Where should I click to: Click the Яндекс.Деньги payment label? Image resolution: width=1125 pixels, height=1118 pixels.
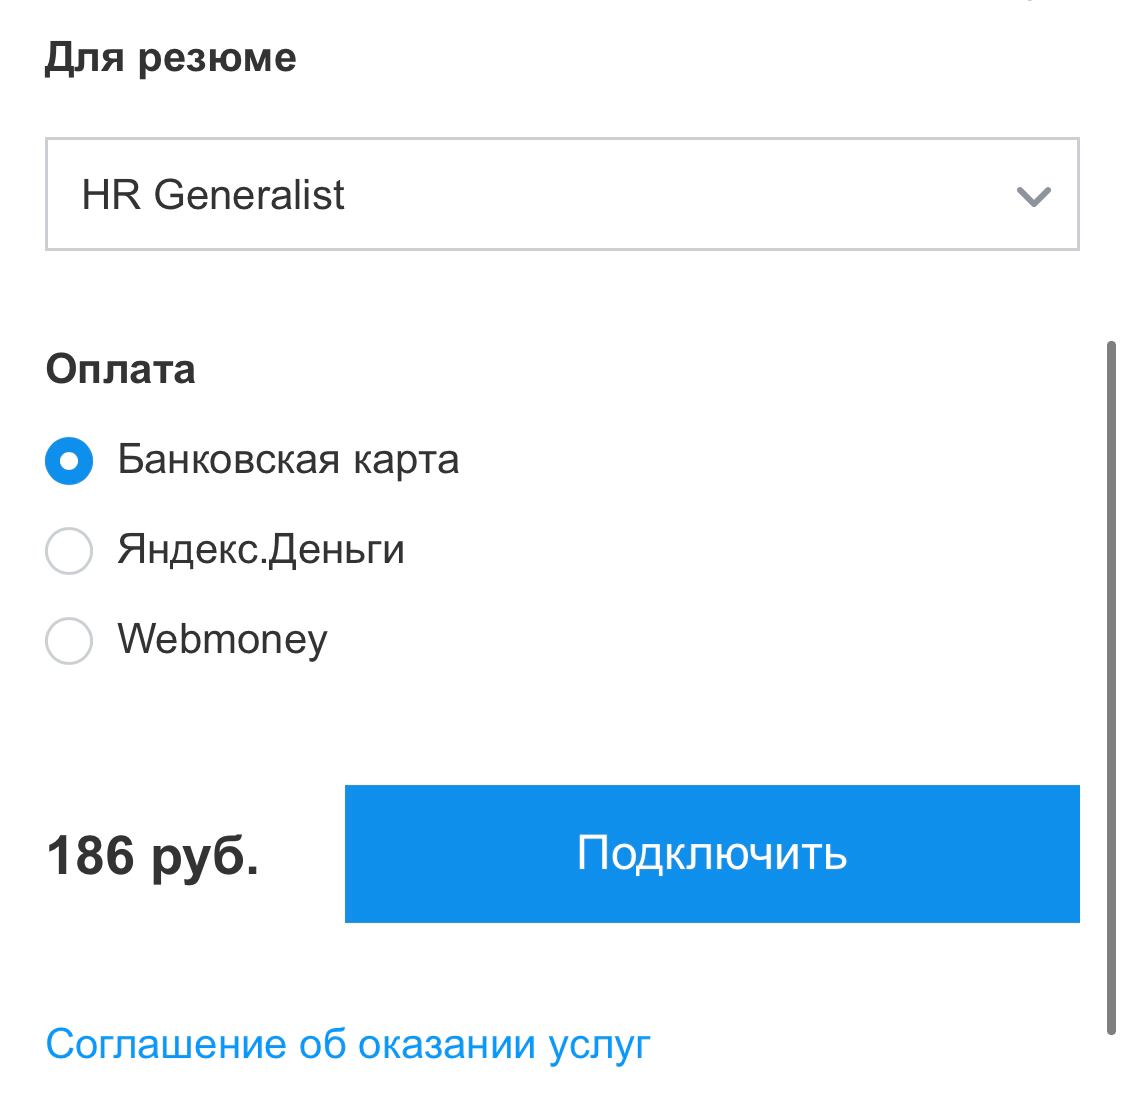coord(261,550)
